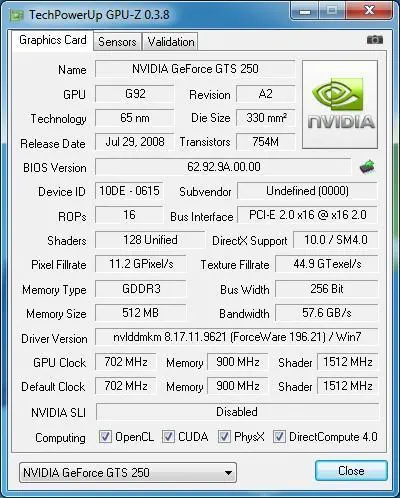This screenshot has height=498, width=400.
Task: Click the ROPs field showing 16
Action: 129,215
